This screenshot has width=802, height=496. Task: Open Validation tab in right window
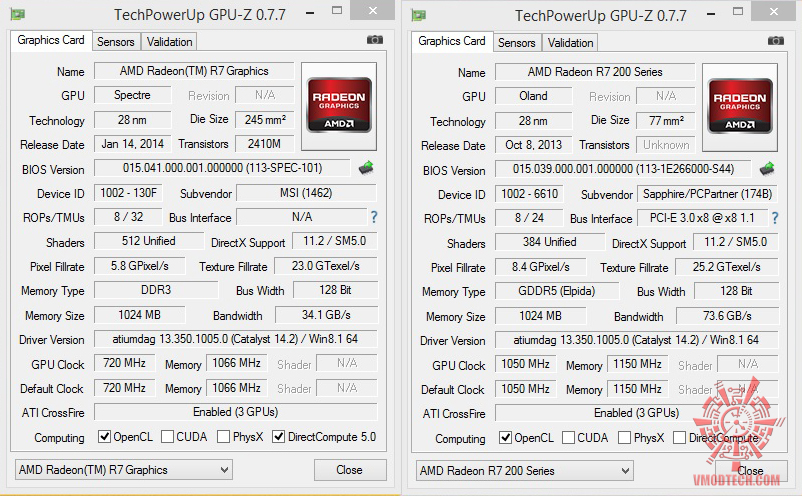tap(570, 43)
